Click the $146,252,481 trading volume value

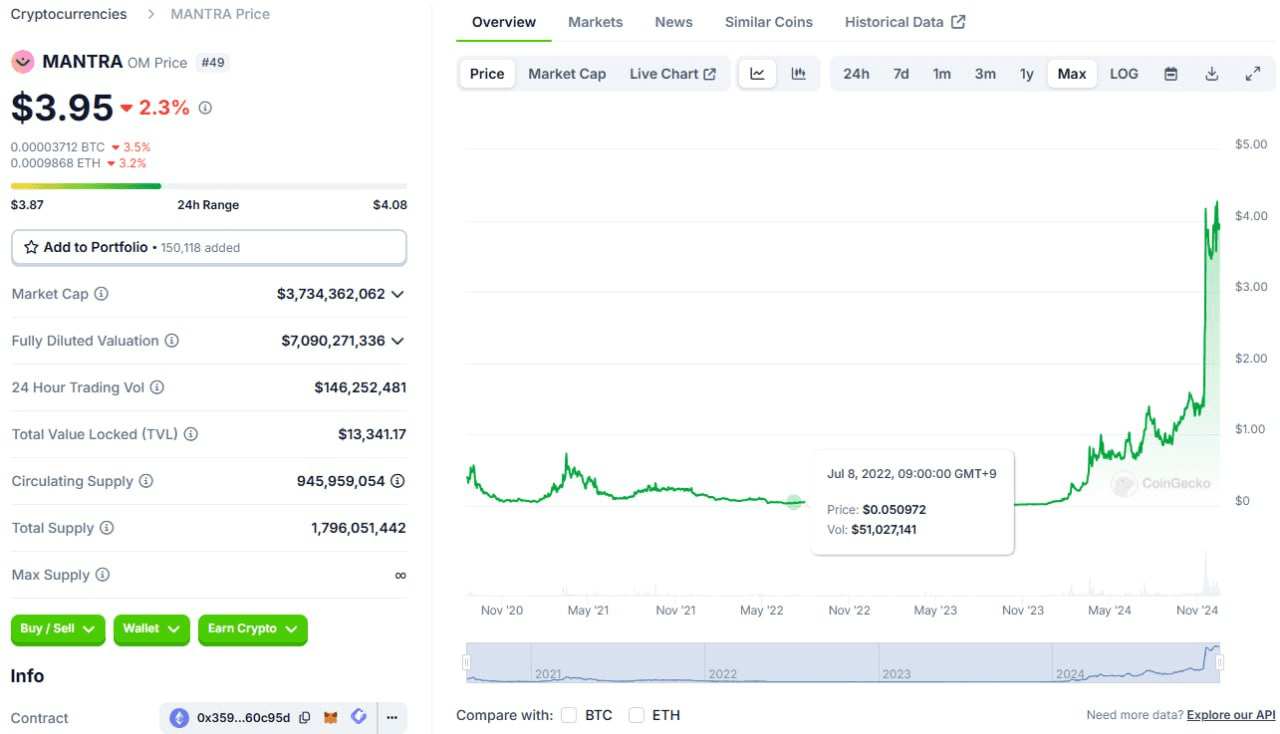pos(360,388)
